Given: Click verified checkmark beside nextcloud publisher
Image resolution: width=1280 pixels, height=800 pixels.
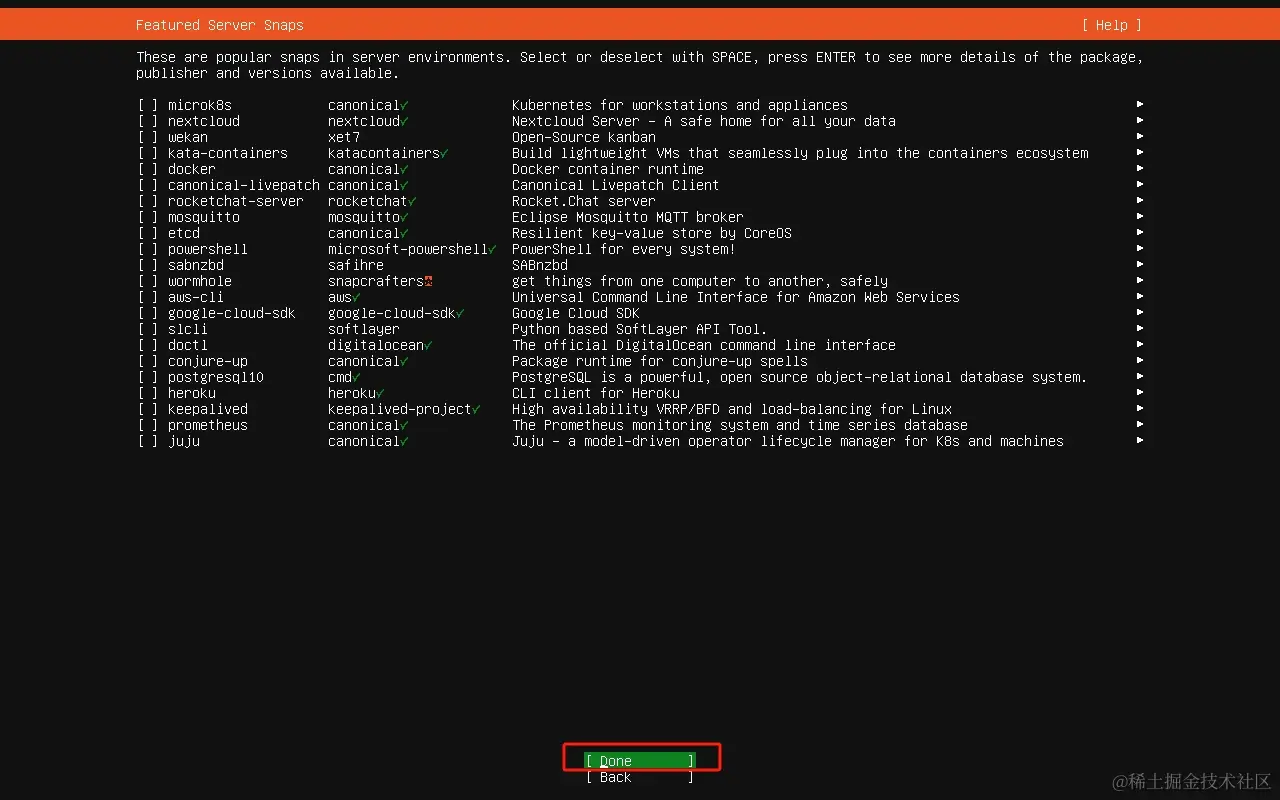Looking at the screenshot, I should pos(405,121).
